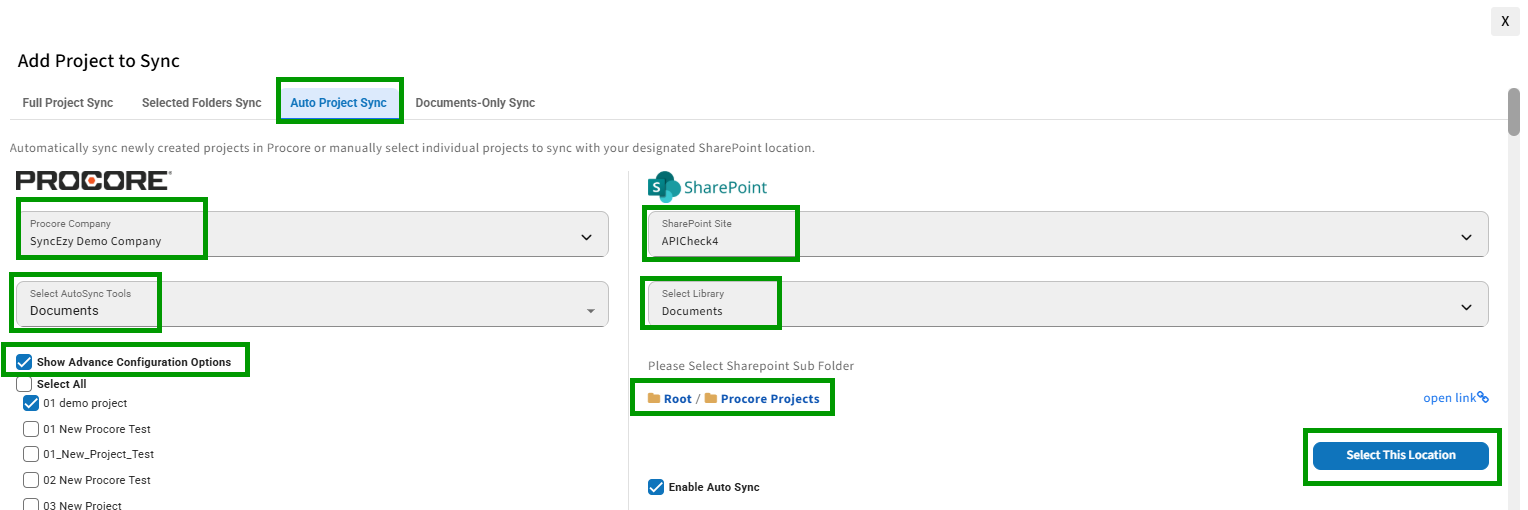The height and width of the screenshot is (510, 1528).
Task: Close the dialog with the X button
Action: pos(1505,21)
